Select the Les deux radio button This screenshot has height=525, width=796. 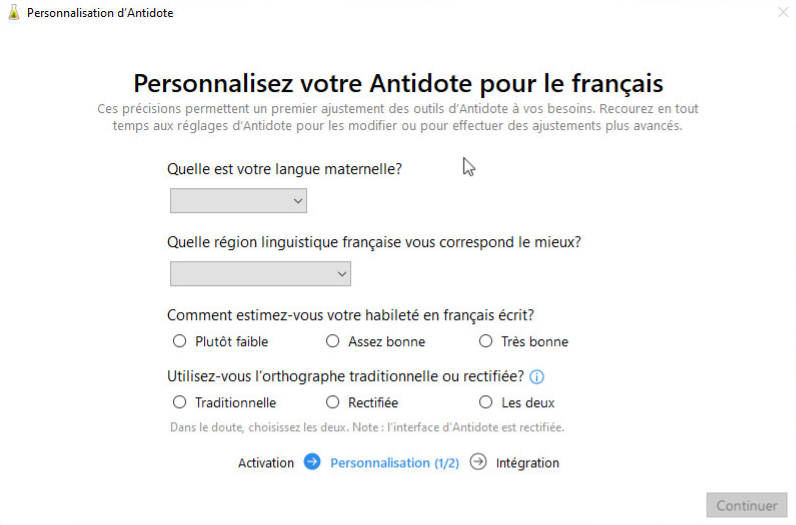486,402
